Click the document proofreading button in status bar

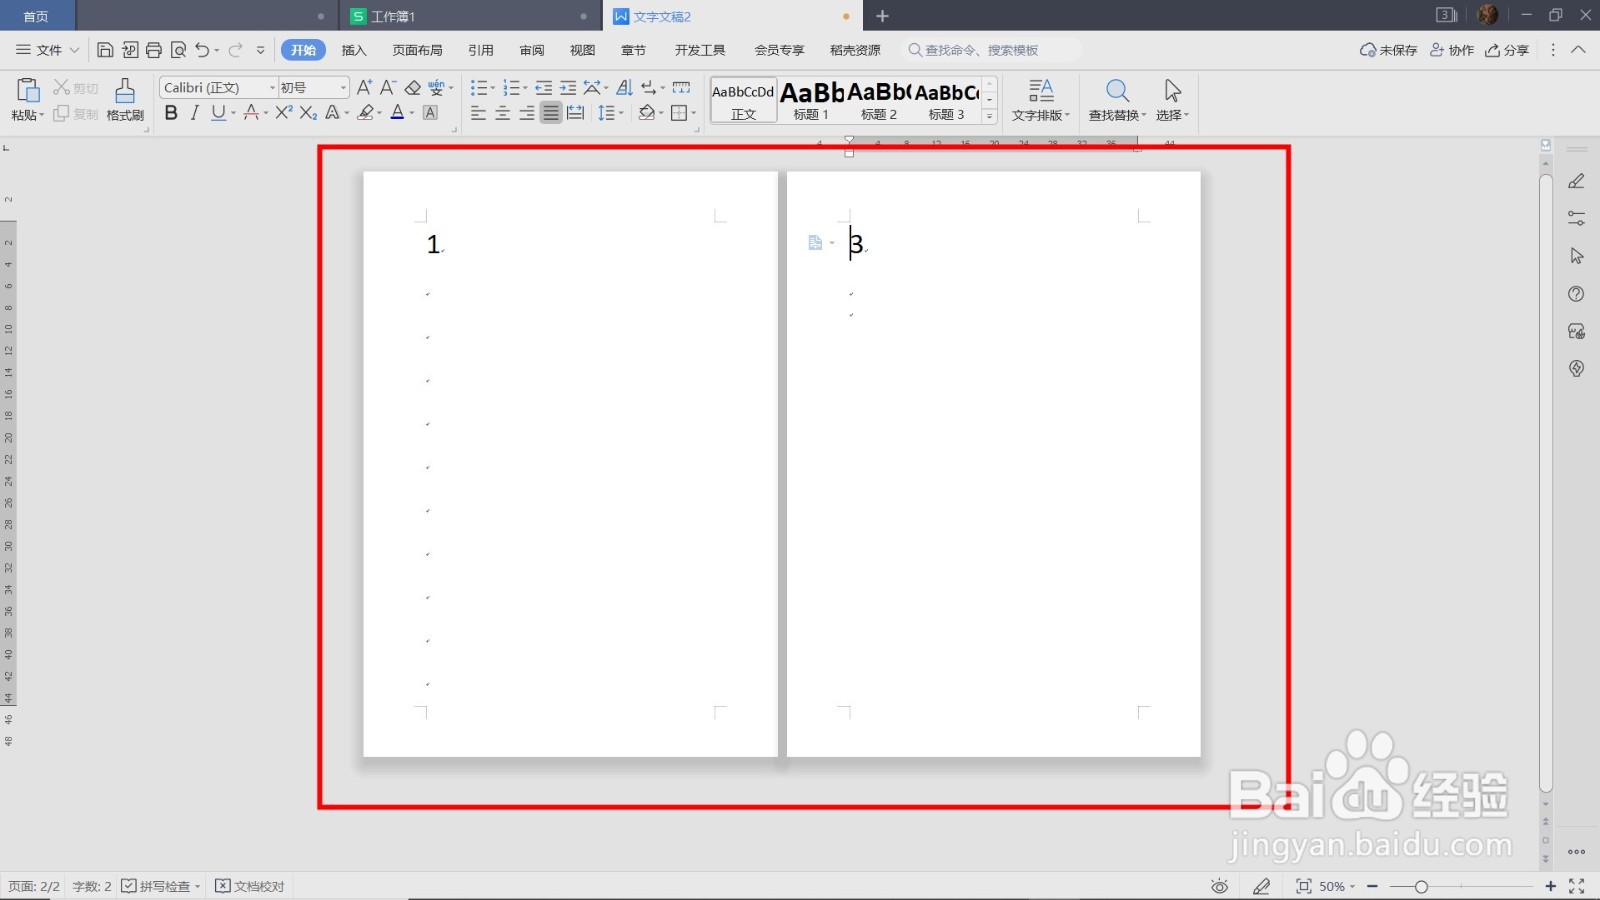pyautogui.click(x=250, y=886)
